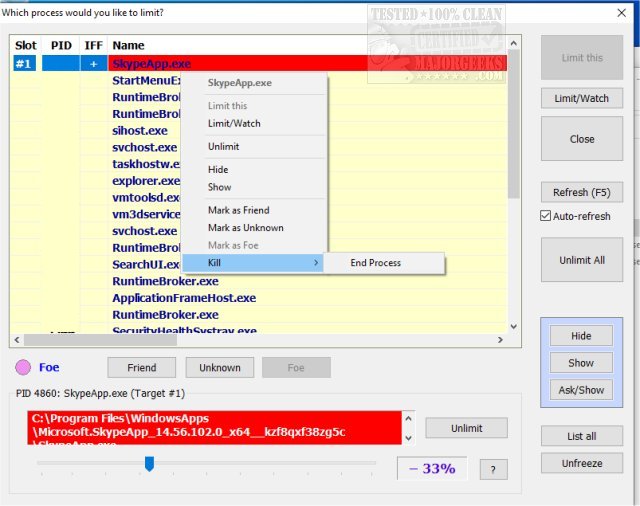Select SearchUI.exe process row
Viewport: 640px width, 506px height.
coord(146,264)
